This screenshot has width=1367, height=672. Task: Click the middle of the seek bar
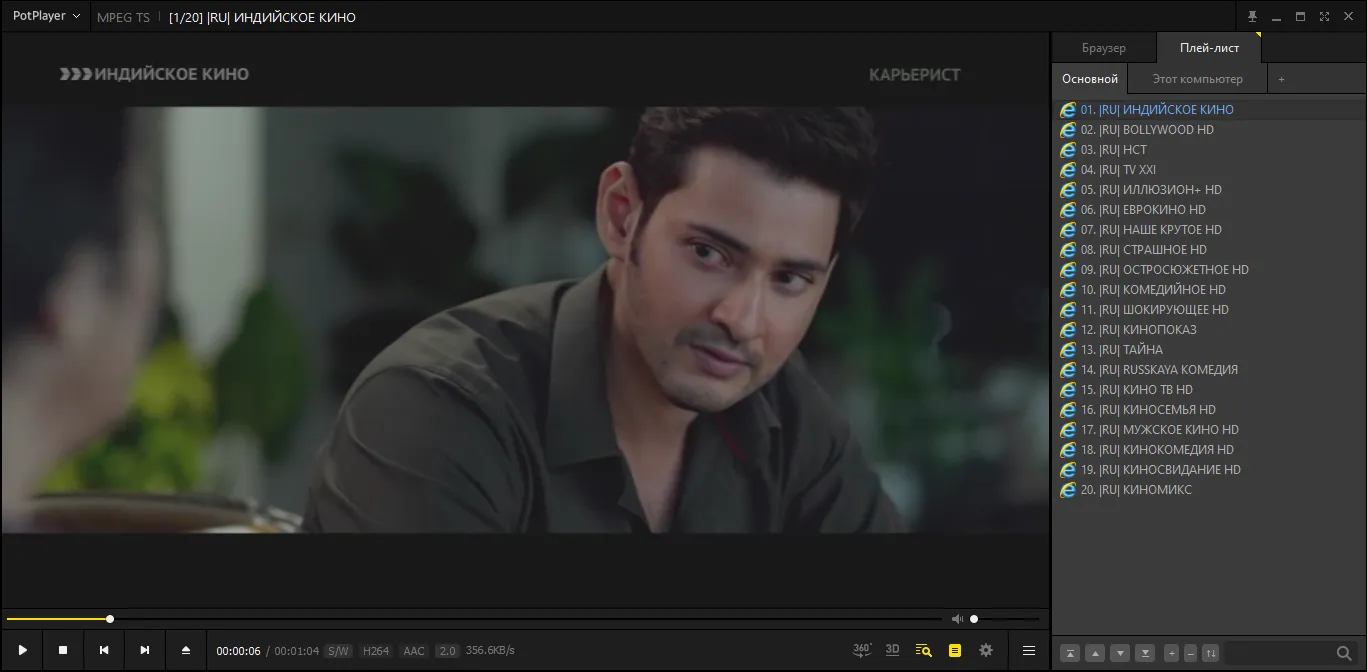(474, 619)
